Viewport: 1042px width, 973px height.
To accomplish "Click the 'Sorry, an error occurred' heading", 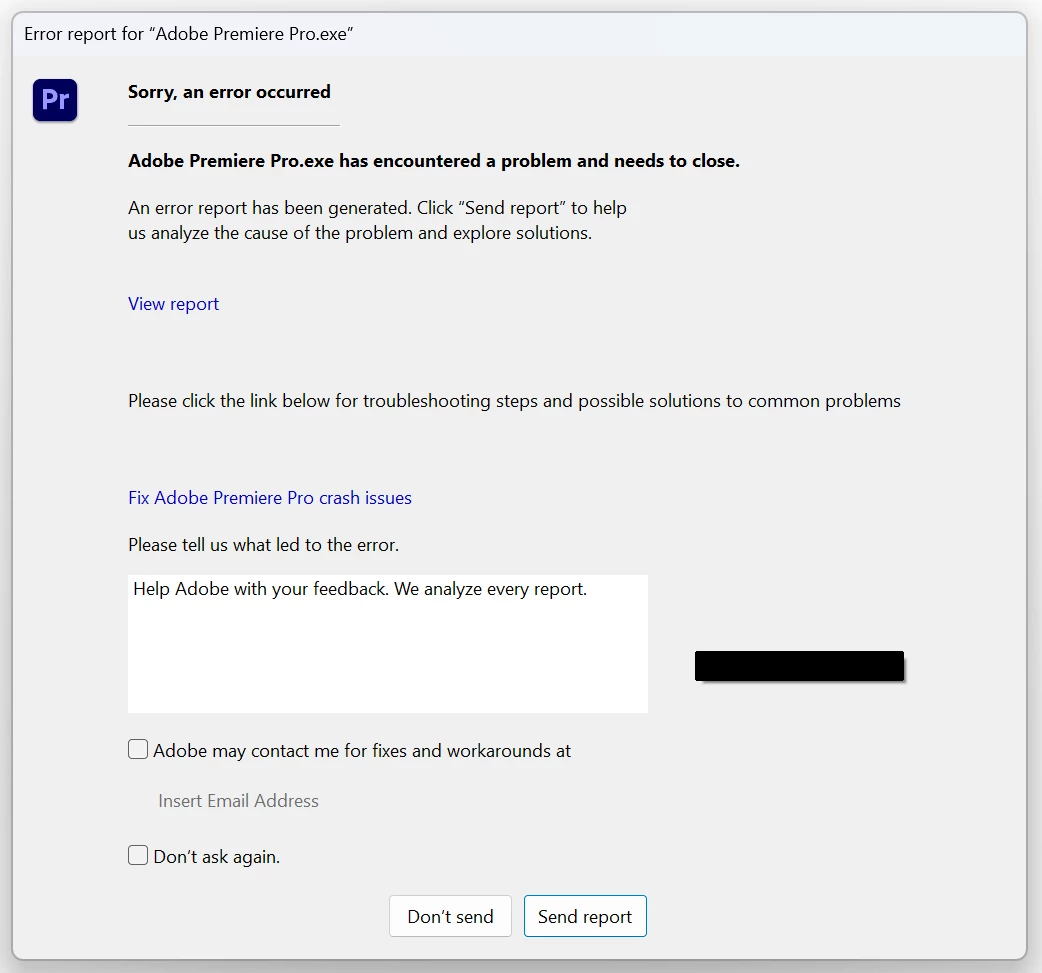I will (229, 92).
